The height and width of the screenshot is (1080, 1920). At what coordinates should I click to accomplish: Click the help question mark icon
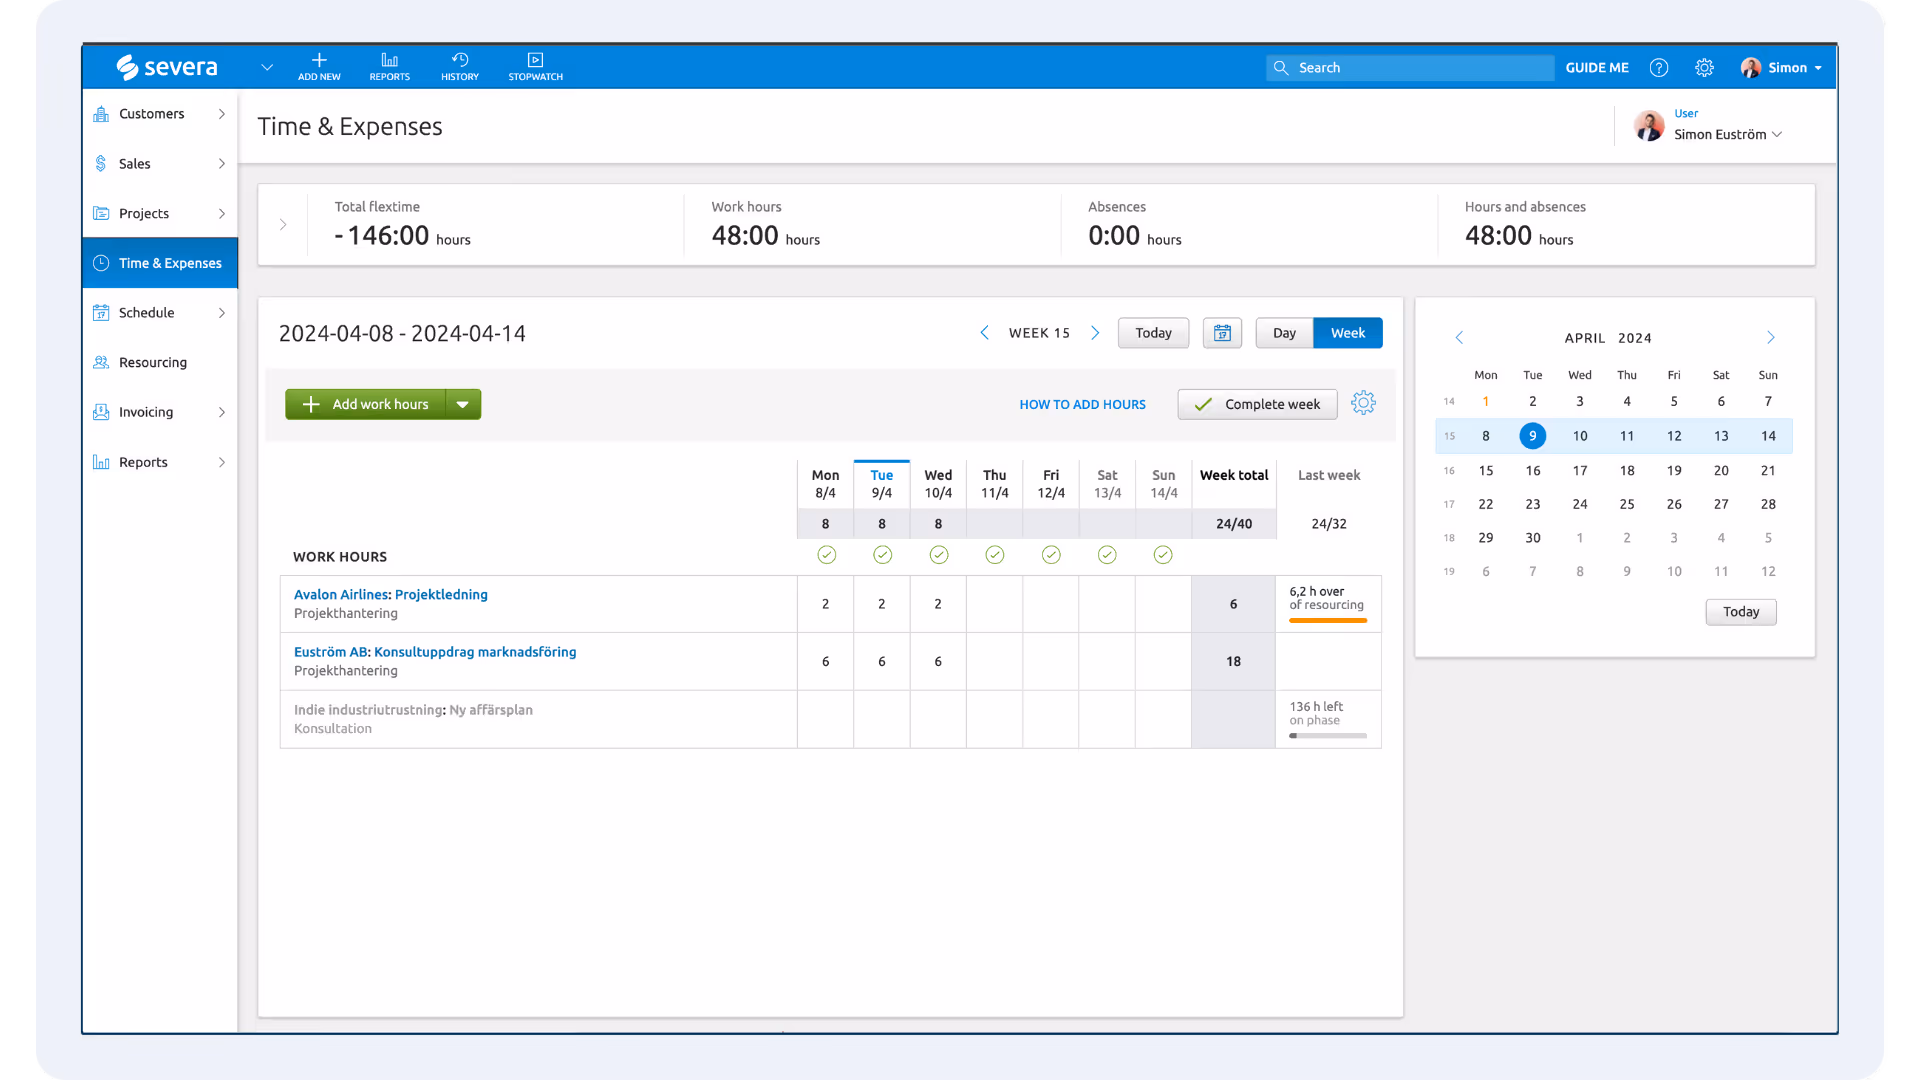[x=1659, y=68]
